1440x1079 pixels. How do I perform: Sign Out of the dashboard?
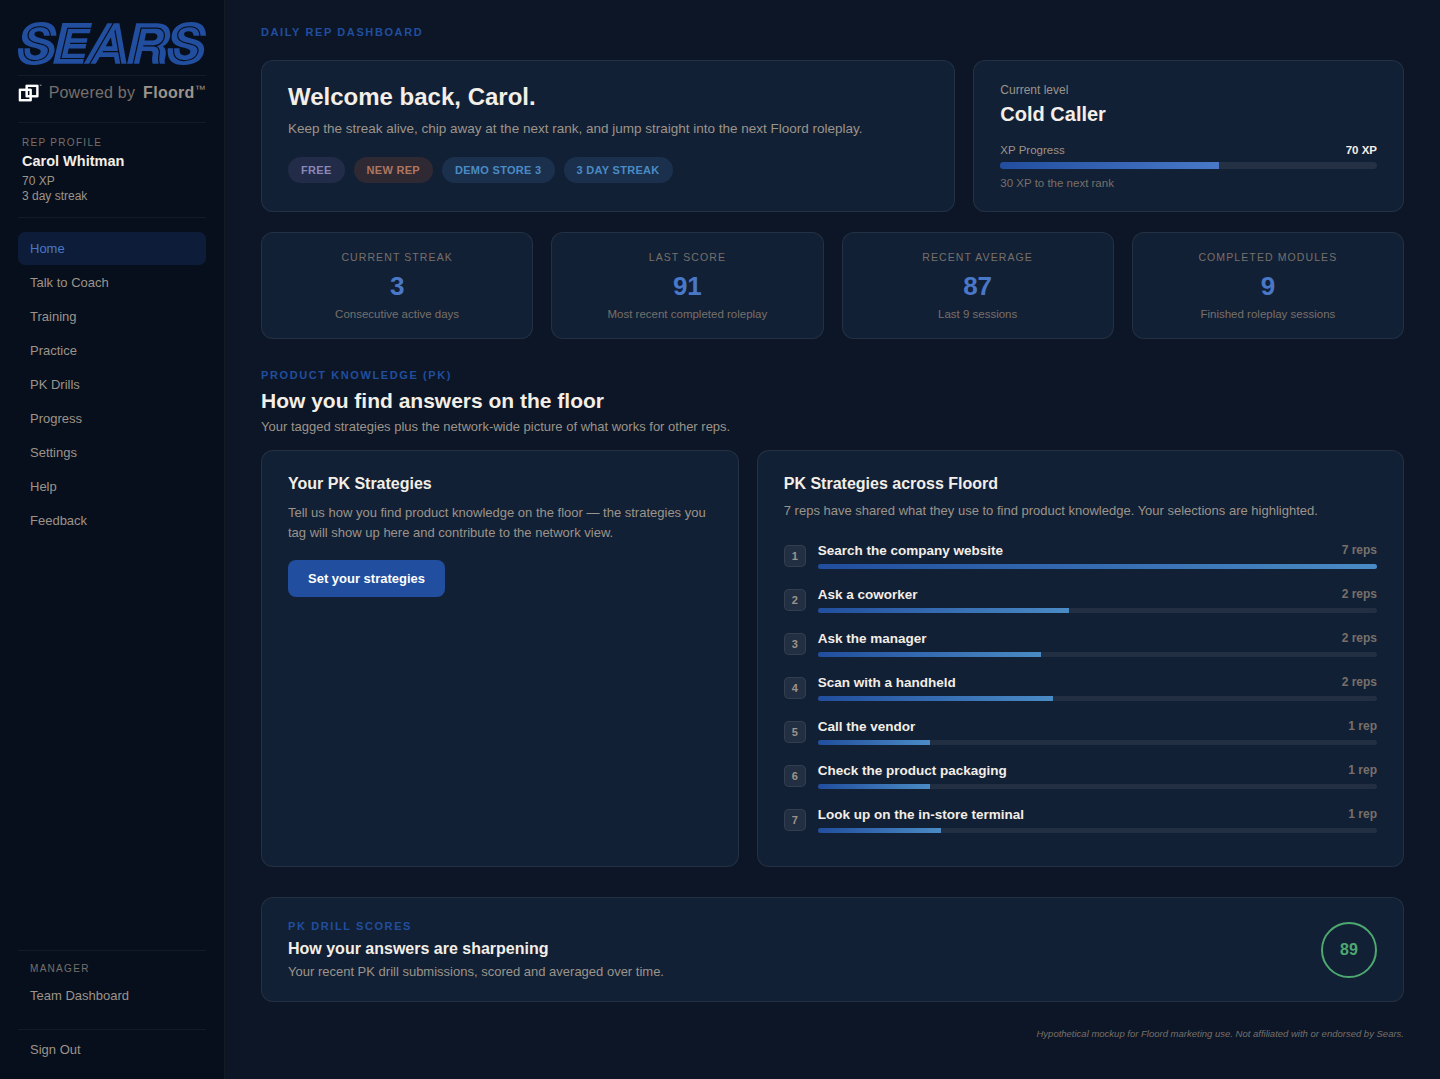tap(112, 1050)
